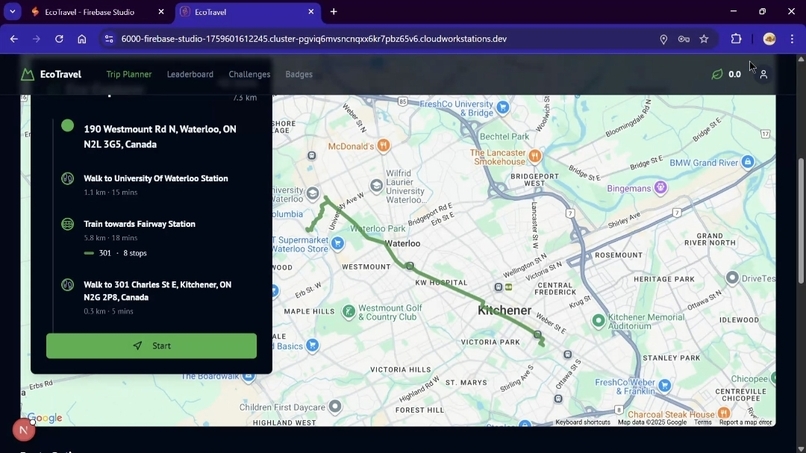Click the Kitchener city label on map
Viewport: 806px width, 453px height.
(x=504, y=310)
